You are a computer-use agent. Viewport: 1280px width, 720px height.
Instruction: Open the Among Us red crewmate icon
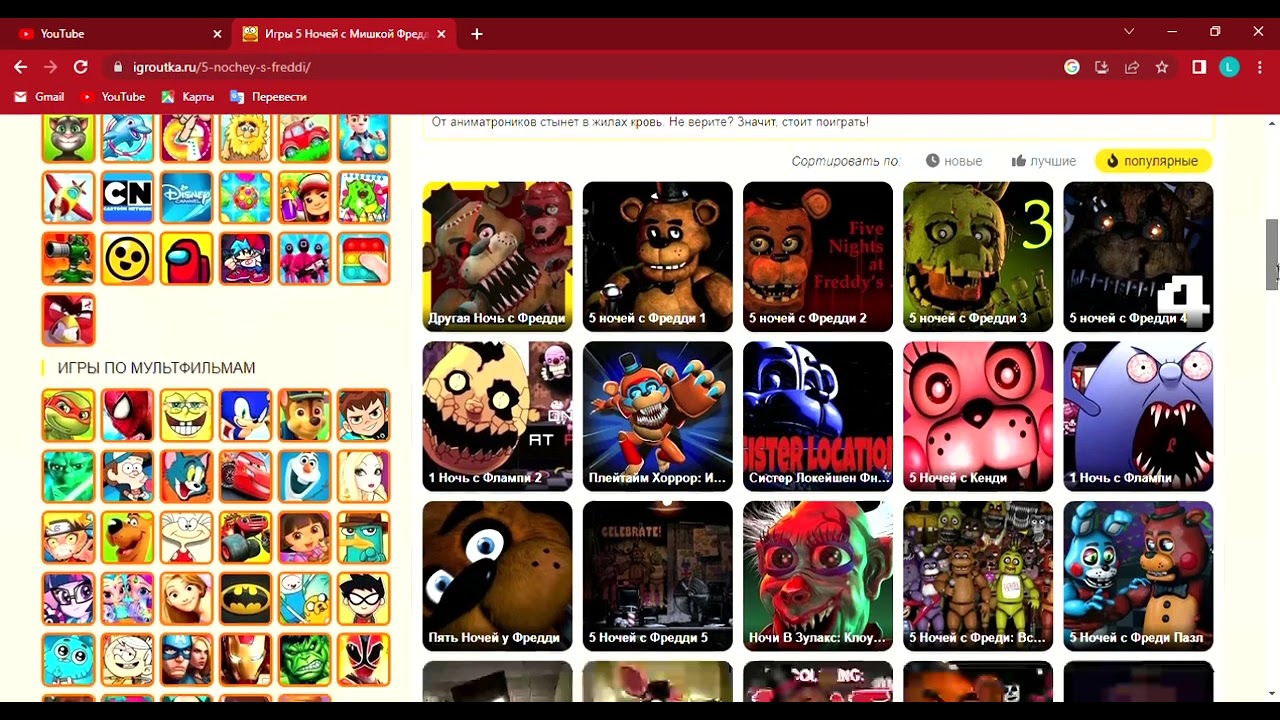pyautogui.click(x=186, y=258)
